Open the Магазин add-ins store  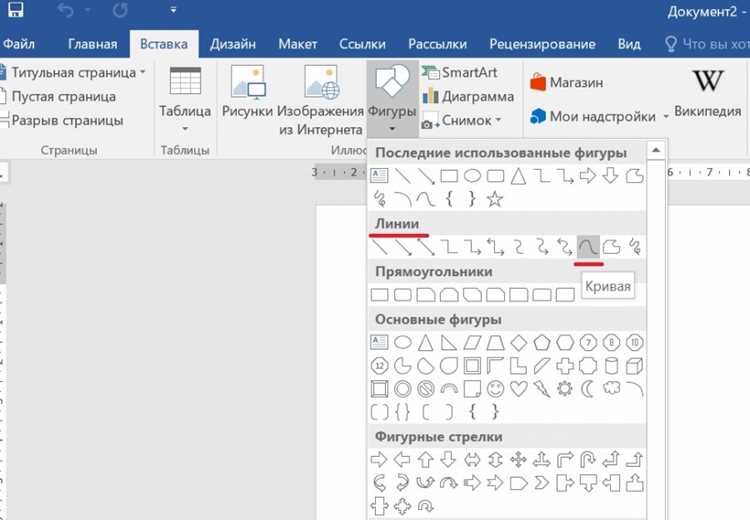pyautogui.click(x=566, y=82)
